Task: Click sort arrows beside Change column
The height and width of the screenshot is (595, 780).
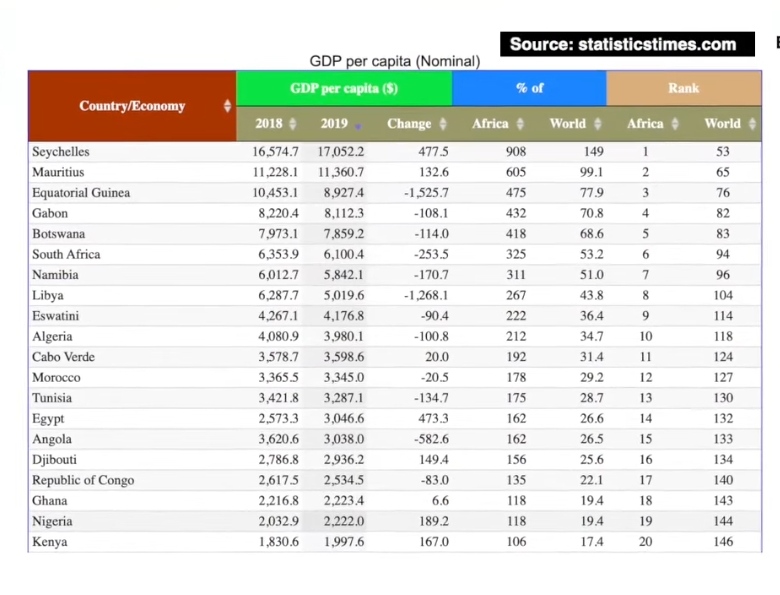Action: 443,123
